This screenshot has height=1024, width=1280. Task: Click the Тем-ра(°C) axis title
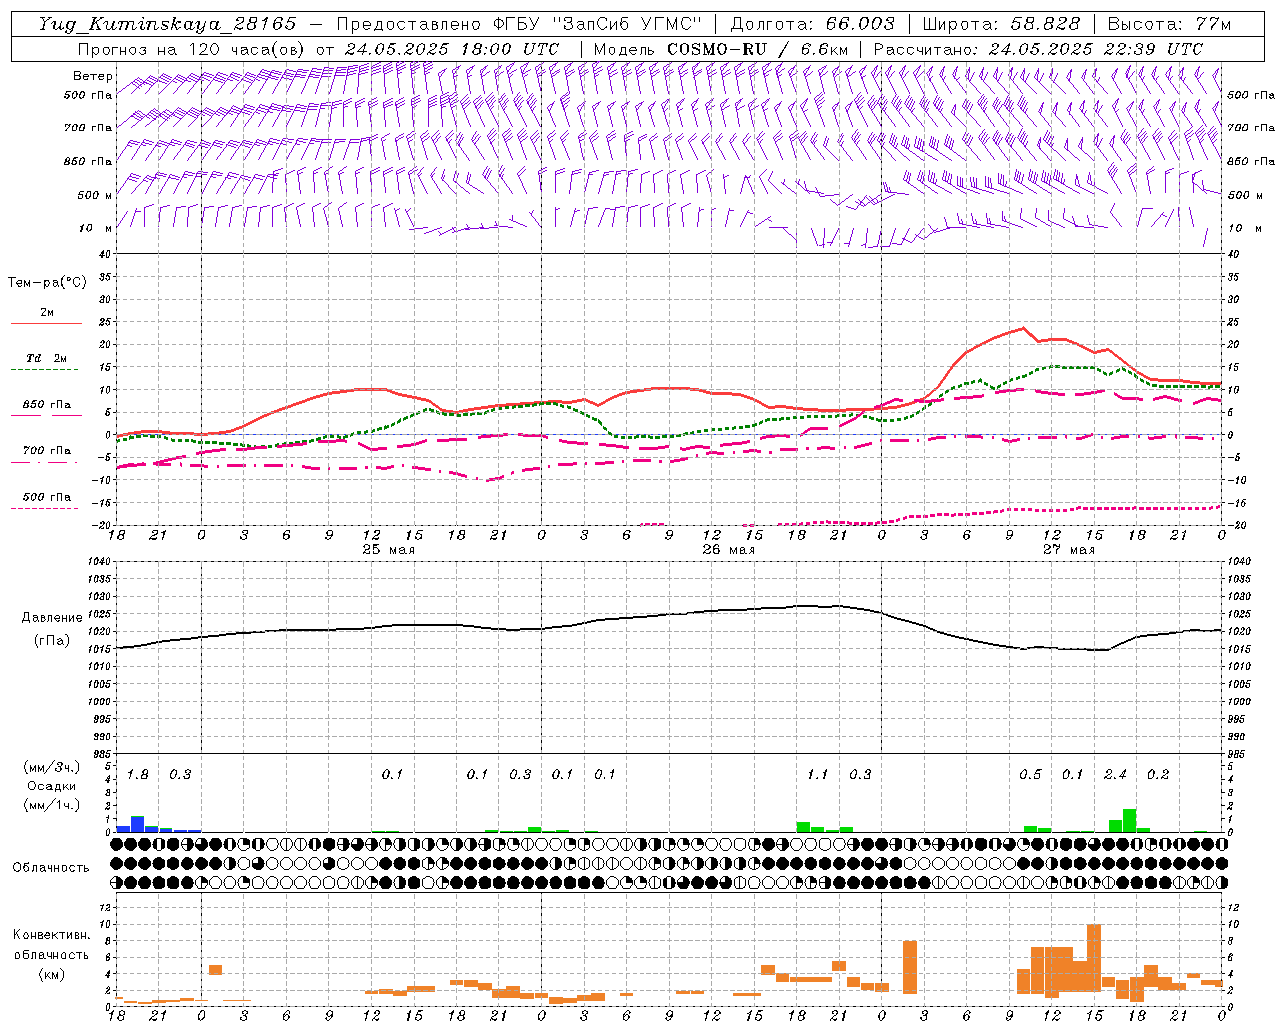pos(47,283)
